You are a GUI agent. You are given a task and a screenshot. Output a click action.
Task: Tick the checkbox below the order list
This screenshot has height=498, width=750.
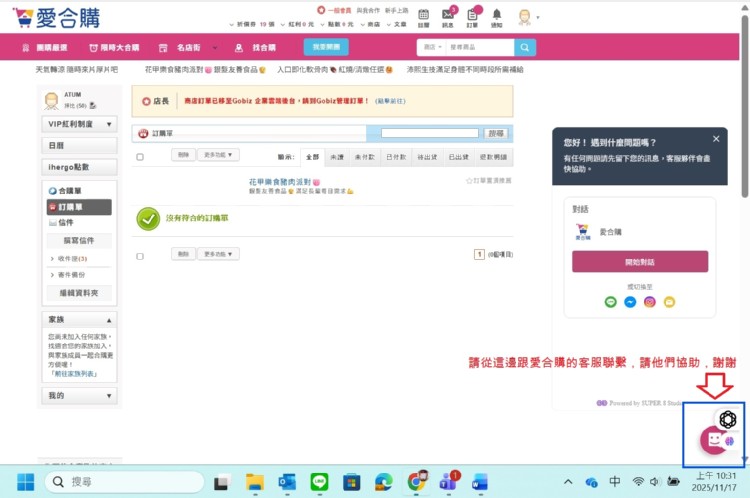pyautogui.click(x=140, y=256)
